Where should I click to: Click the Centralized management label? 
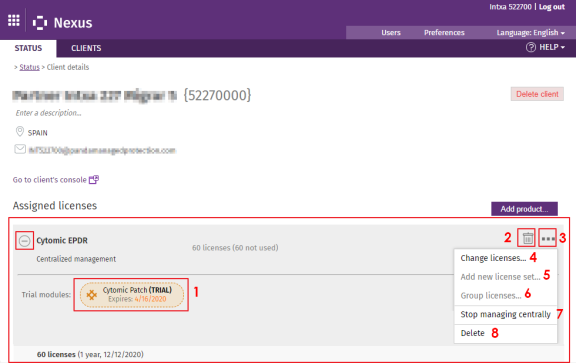coord(76,259)
